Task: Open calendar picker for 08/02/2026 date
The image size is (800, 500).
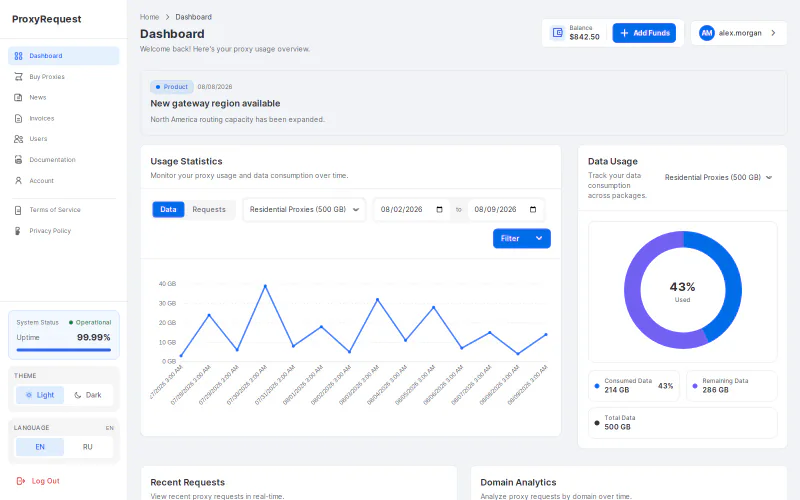Action: (439, 209)
